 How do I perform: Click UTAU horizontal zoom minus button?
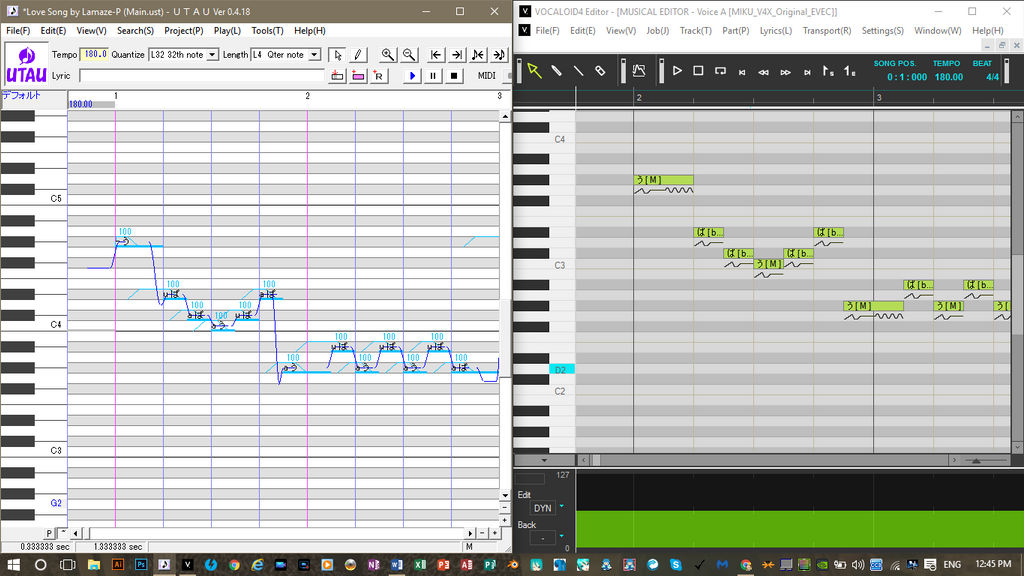tap(483, 533)
